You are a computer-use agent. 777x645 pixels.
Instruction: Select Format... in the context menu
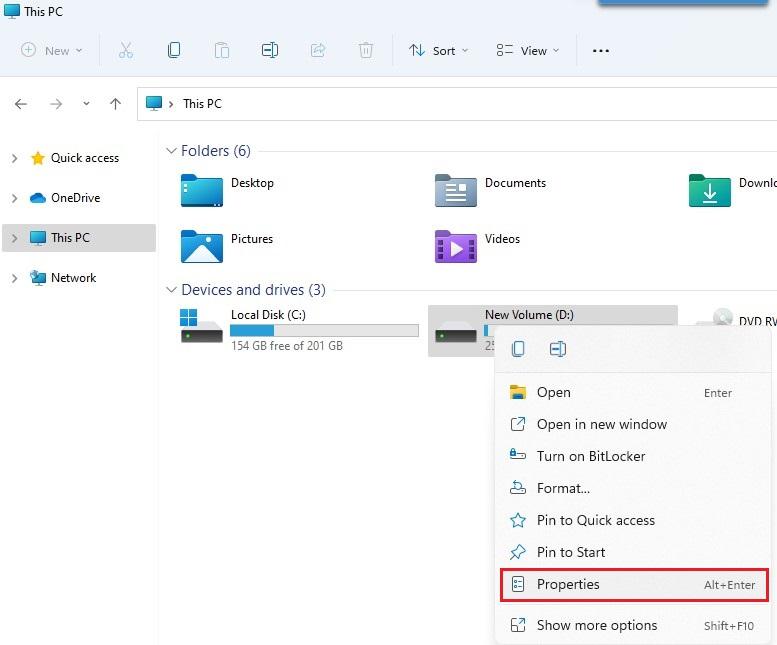pos(562,488)
